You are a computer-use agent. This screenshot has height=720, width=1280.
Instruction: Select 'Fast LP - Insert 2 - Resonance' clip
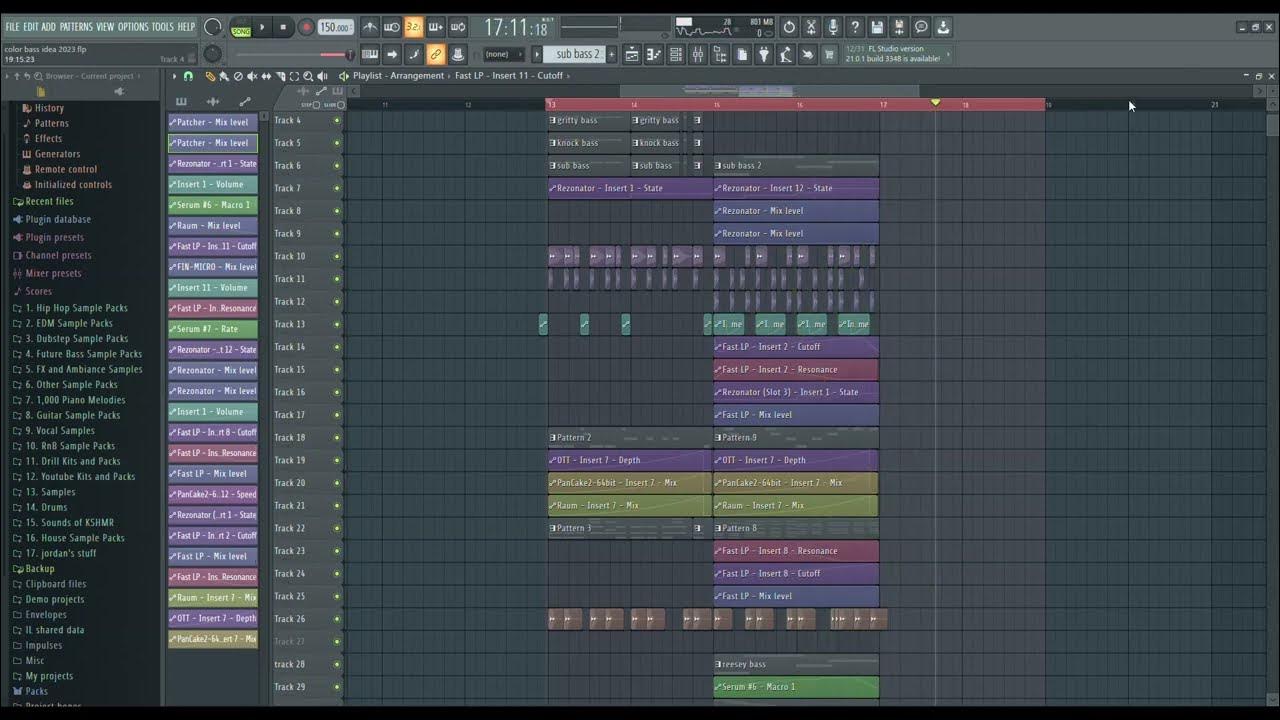[x=796, y=369]
